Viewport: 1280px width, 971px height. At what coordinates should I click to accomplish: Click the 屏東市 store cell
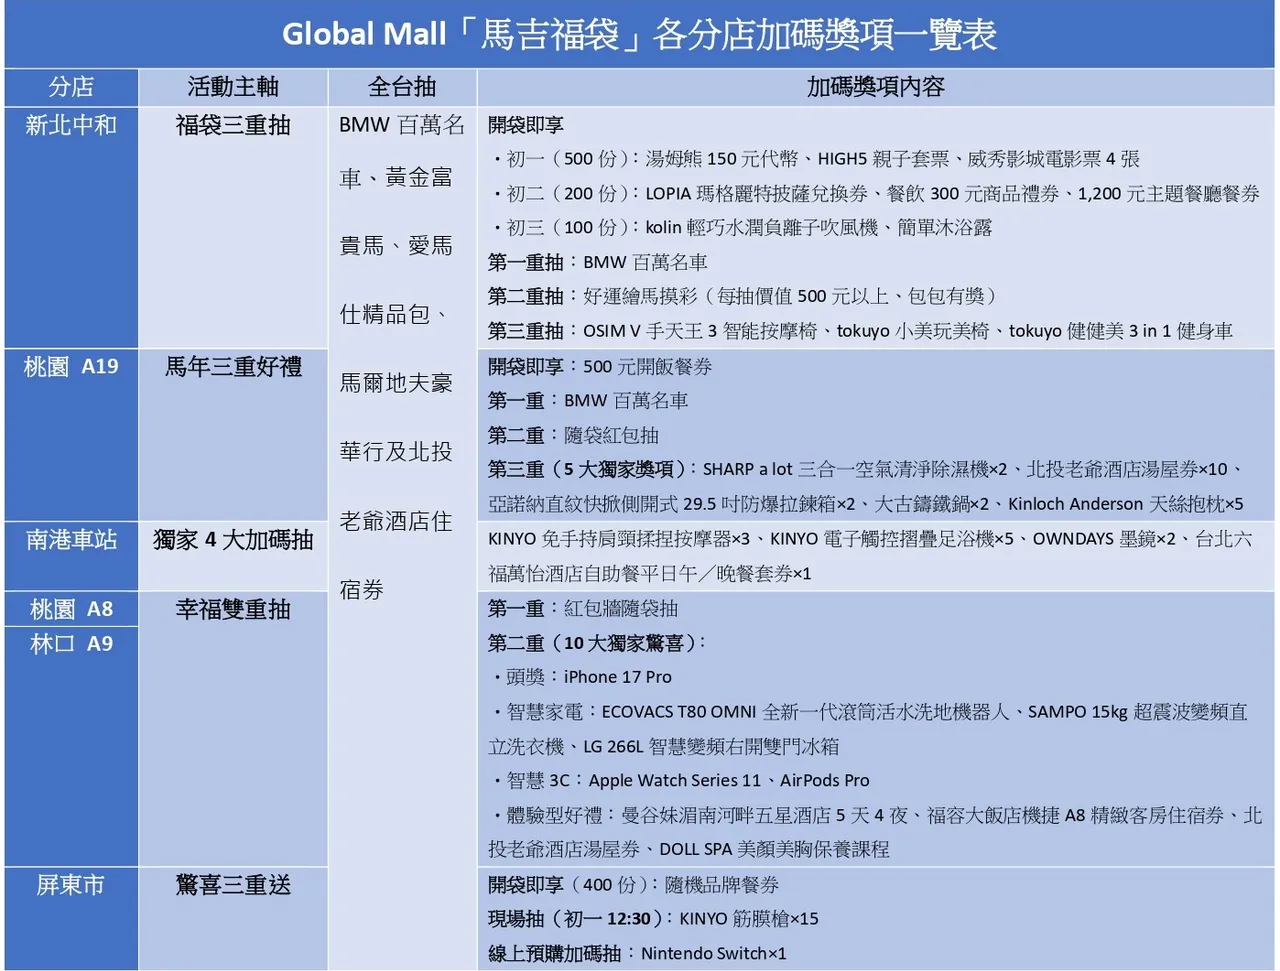coord(70,885)
